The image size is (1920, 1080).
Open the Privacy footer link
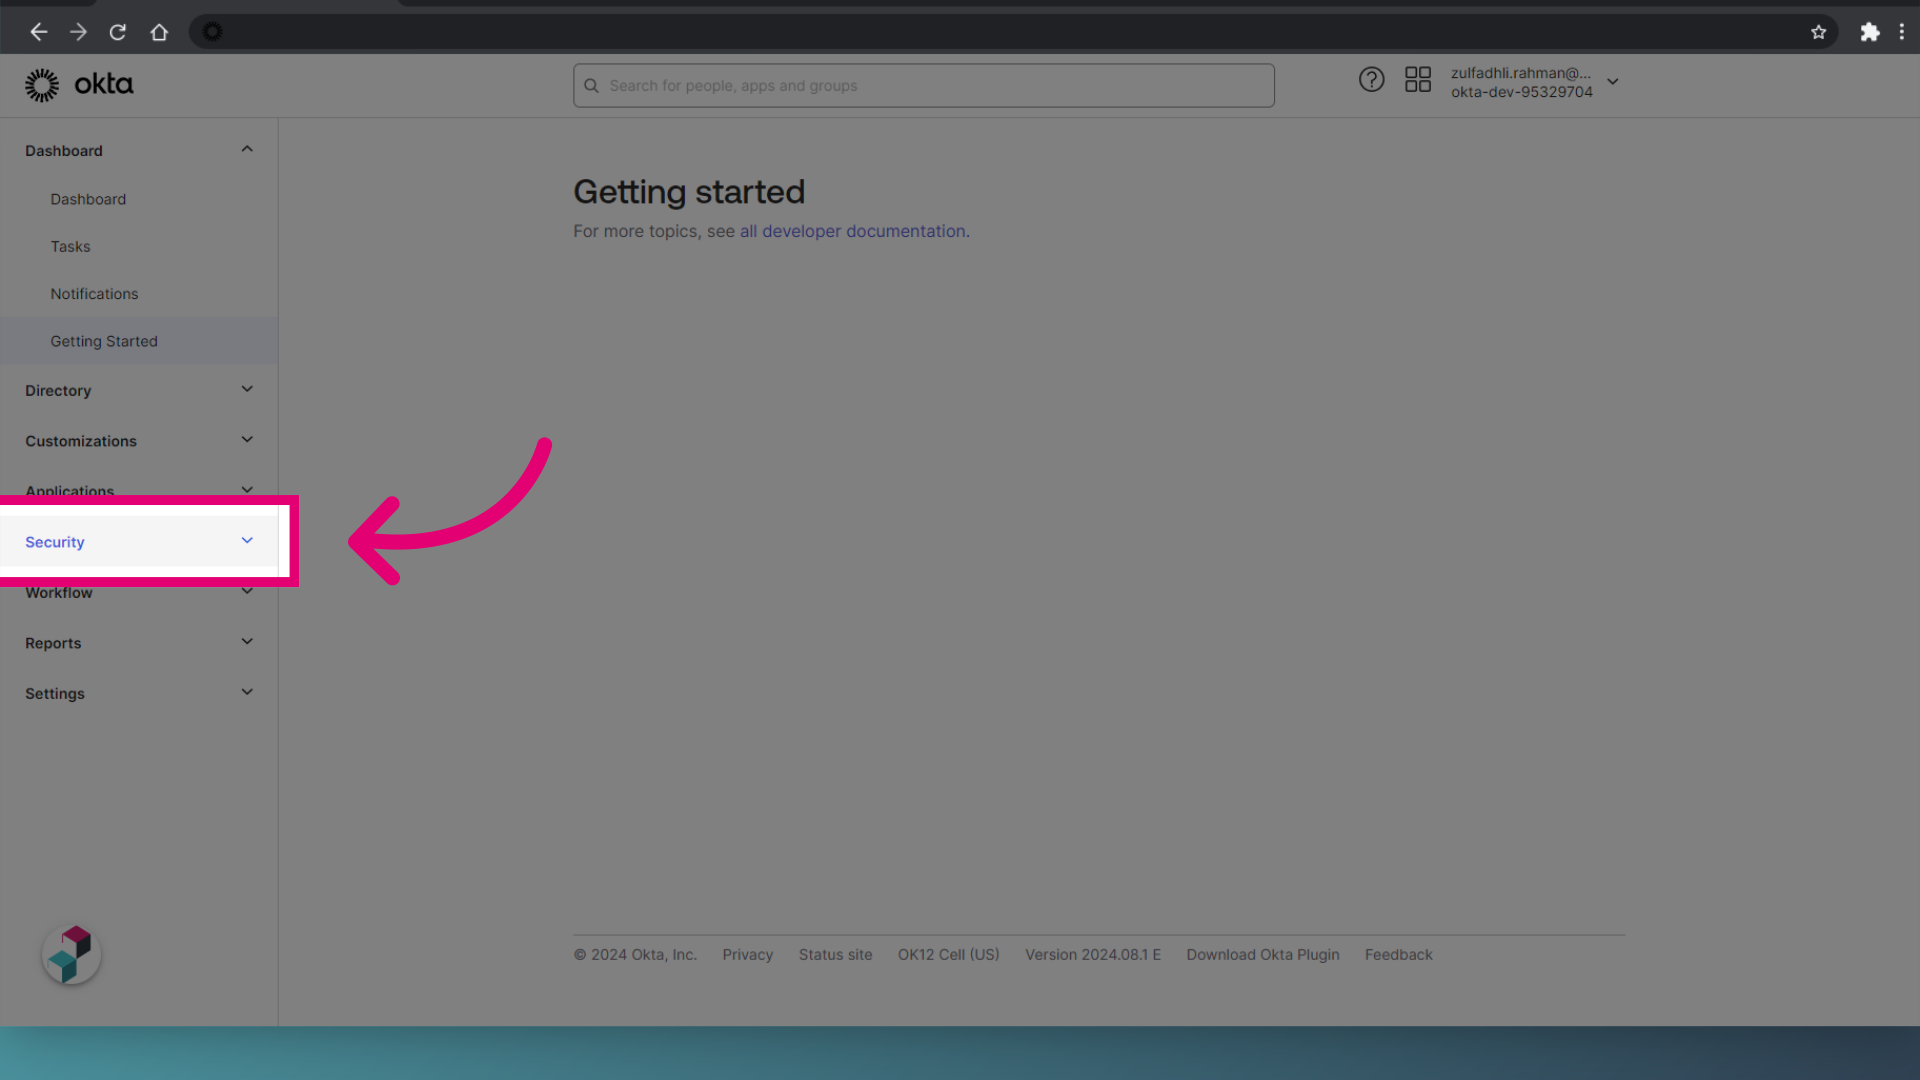pos(748,955)
